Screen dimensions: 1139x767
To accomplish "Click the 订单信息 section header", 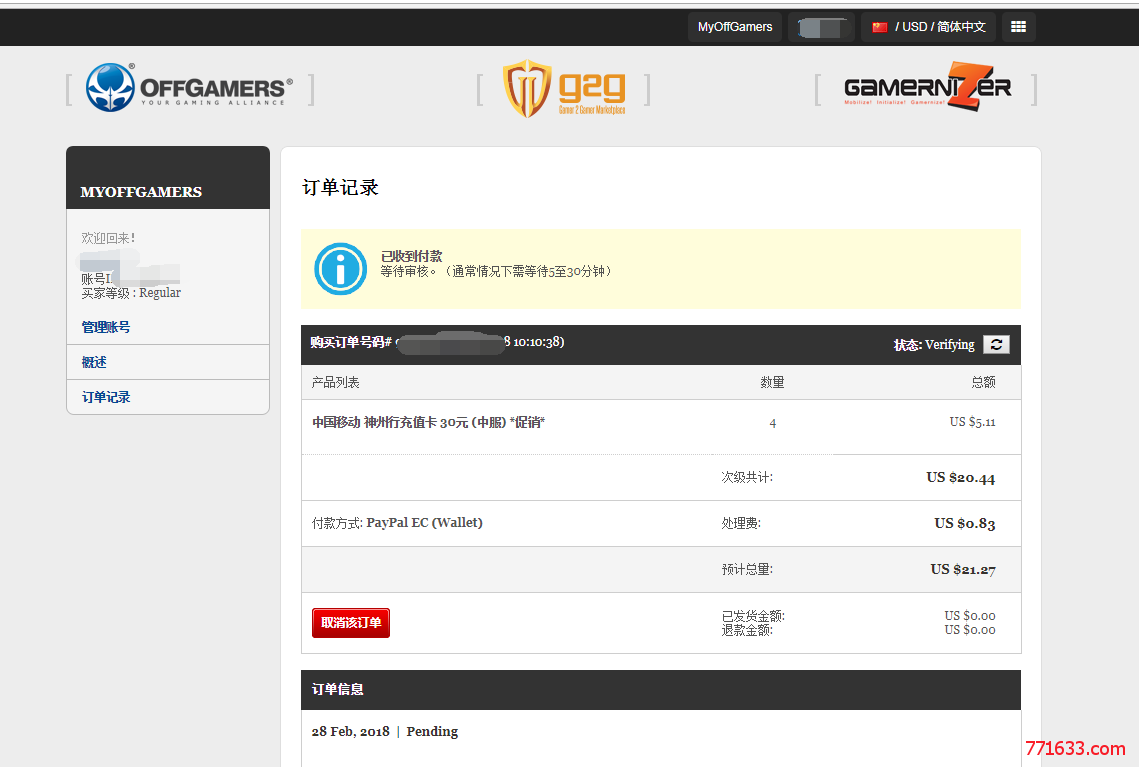I will (x=661, y=689).
